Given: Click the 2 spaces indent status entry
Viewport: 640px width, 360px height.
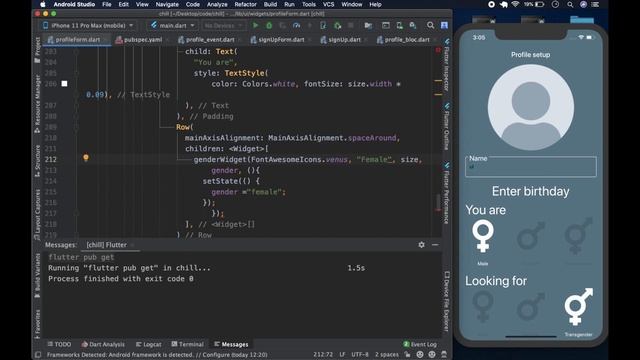Looking at the screenshot, I should (x=387, y=355).
